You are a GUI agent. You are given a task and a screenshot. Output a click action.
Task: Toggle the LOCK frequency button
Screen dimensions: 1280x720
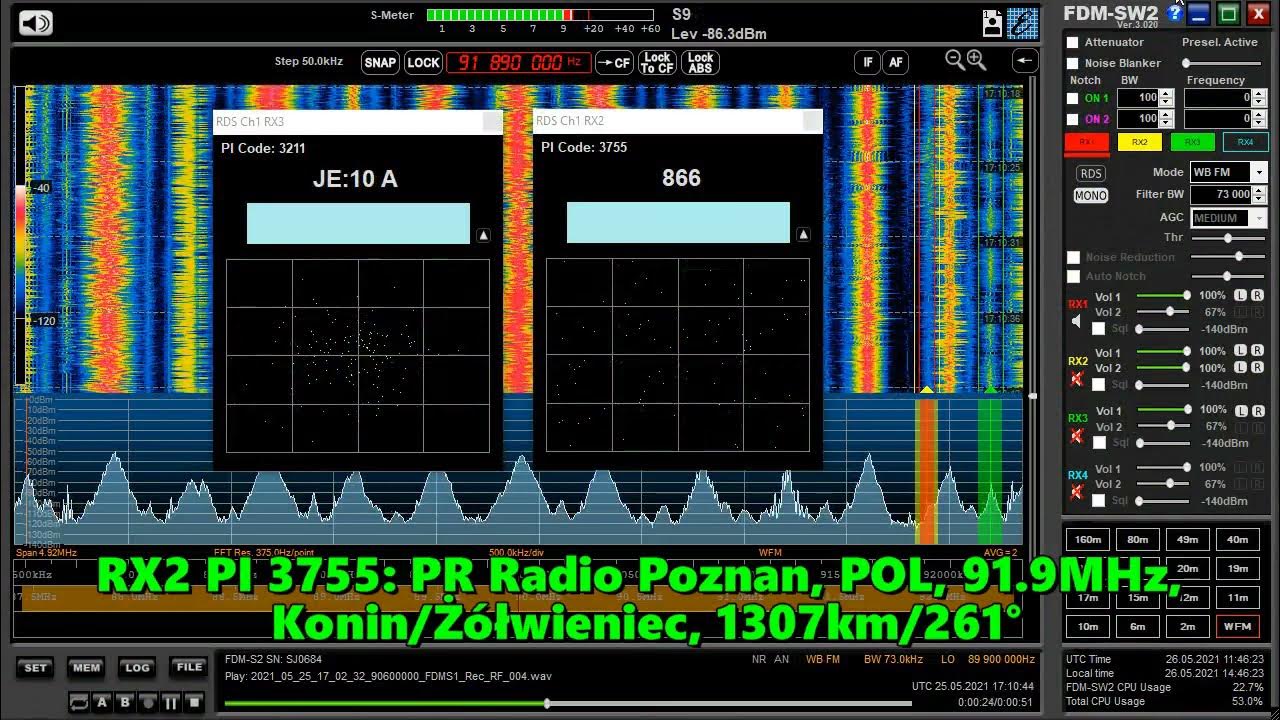(x=423, y=62)
